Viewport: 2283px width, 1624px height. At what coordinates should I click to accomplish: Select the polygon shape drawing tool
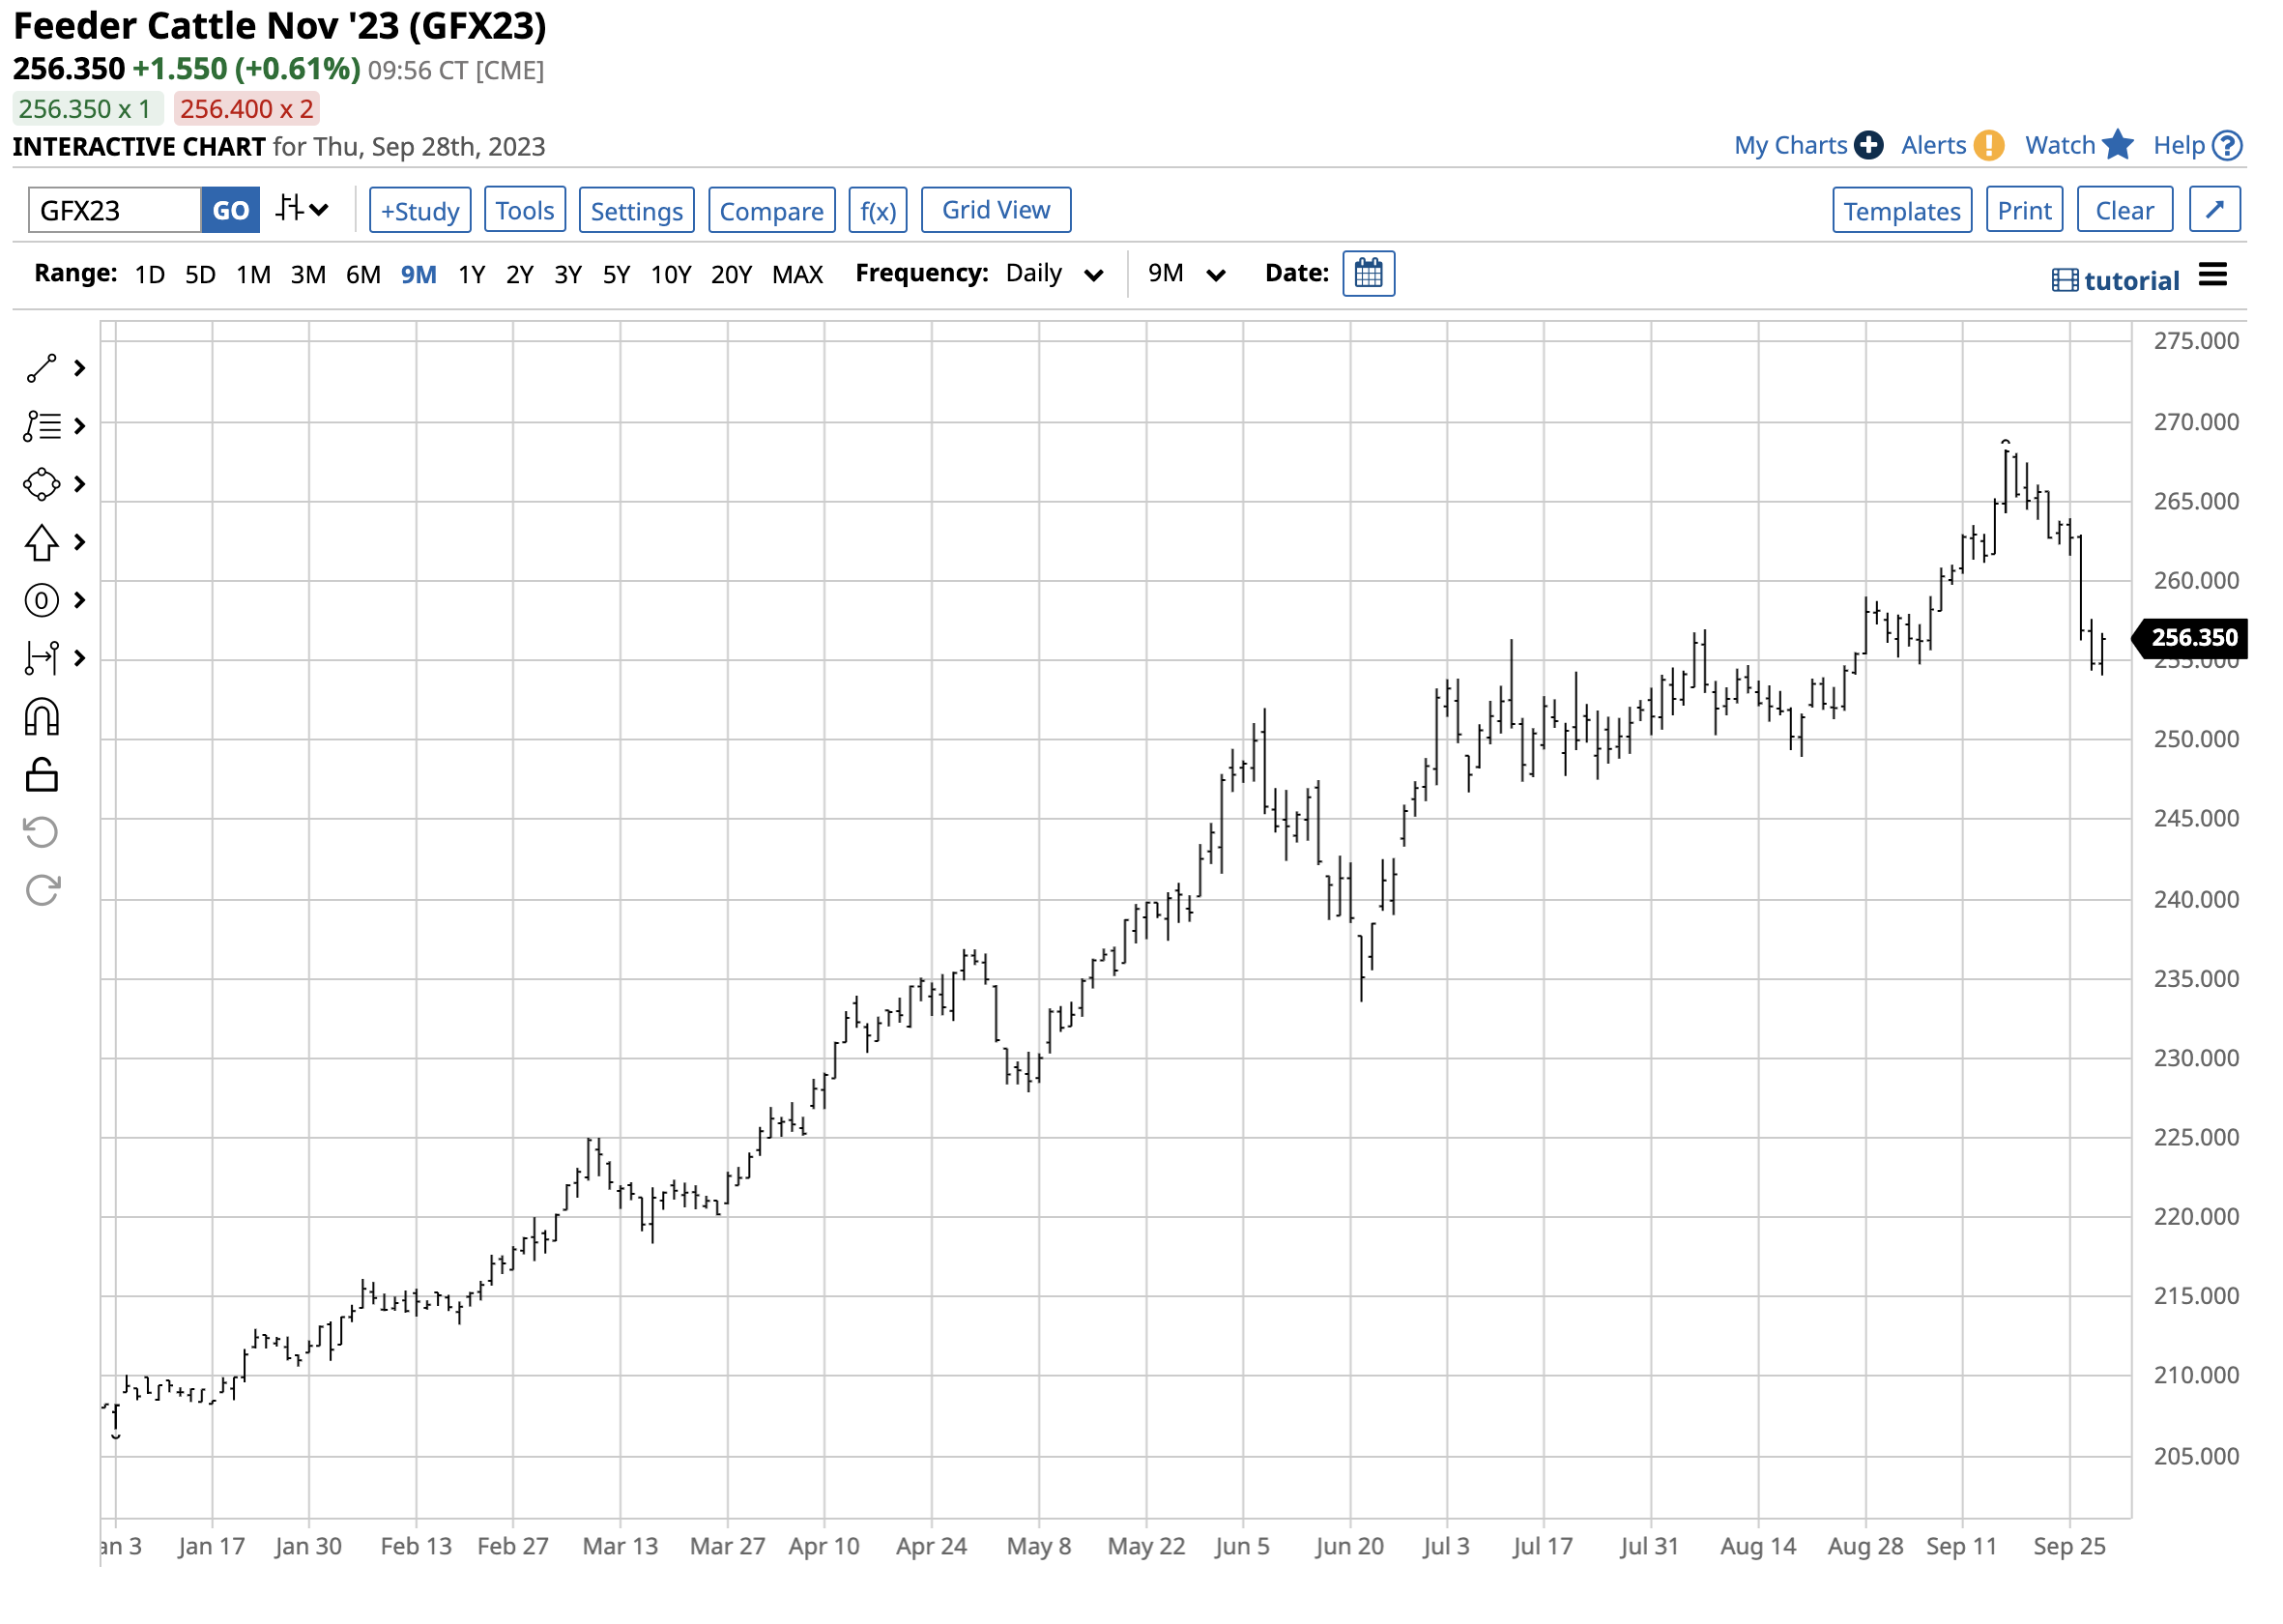click(x=41, y=485)
